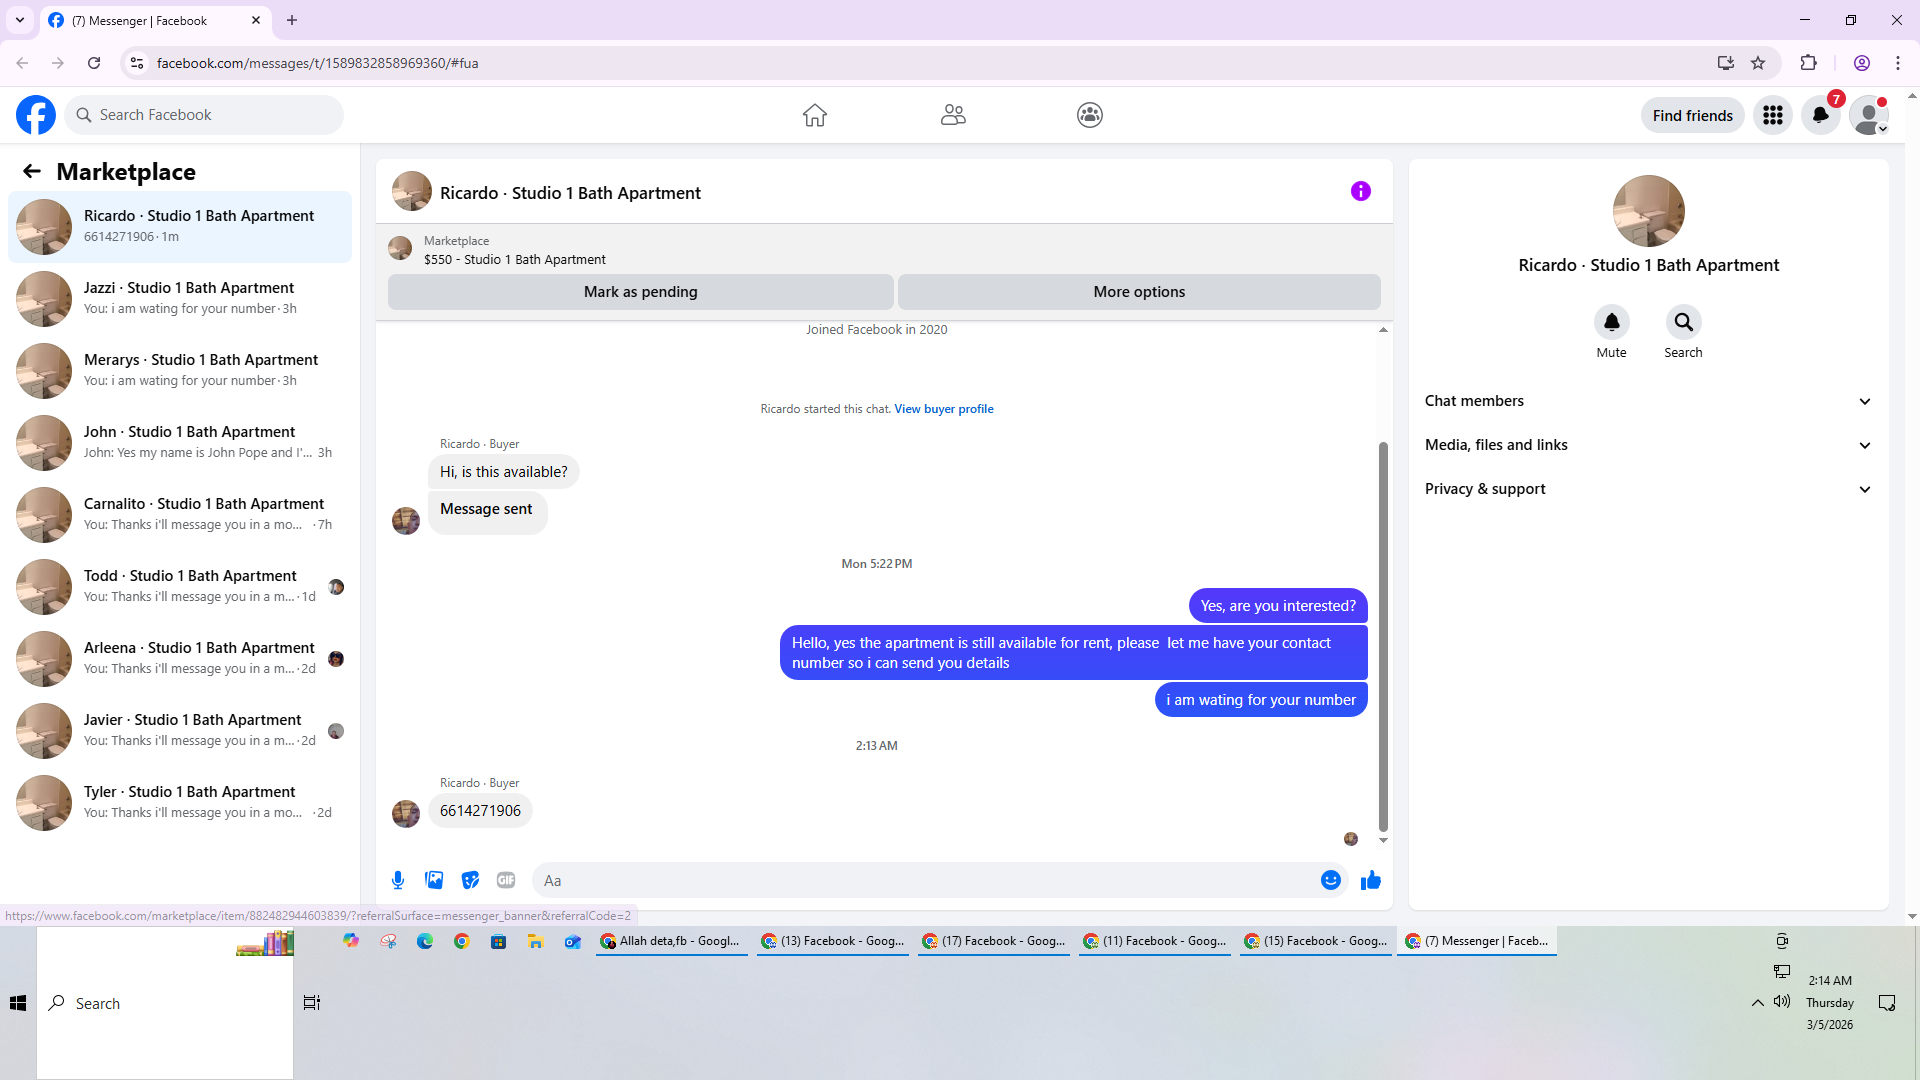Image resolution: width=1920 pixels, height=1080 pixels.
Task: Click Find friends button
Action: click(x=1693, y=115)
